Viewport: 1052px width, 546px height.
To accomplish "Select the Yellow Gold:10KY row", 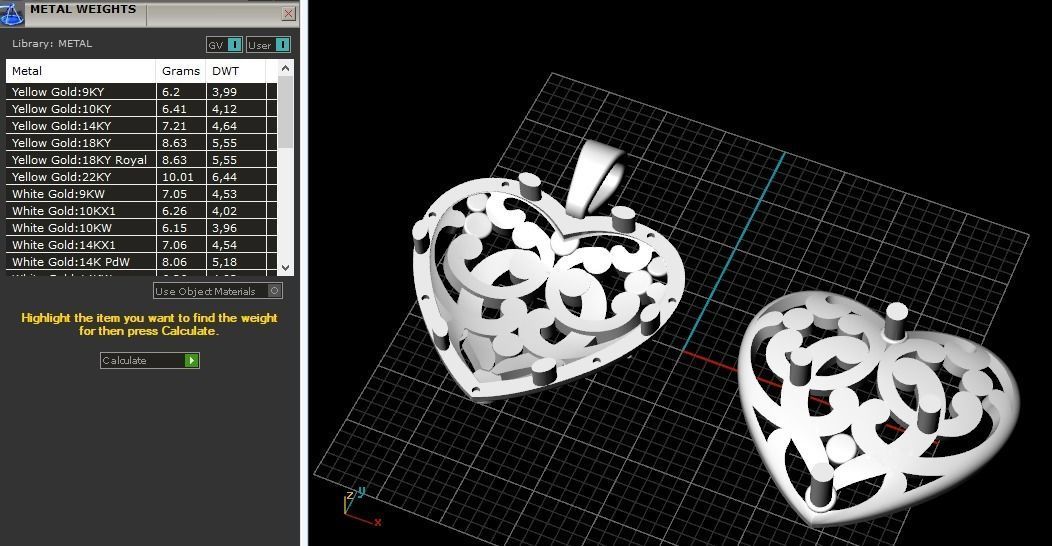I will coord(142,109).
